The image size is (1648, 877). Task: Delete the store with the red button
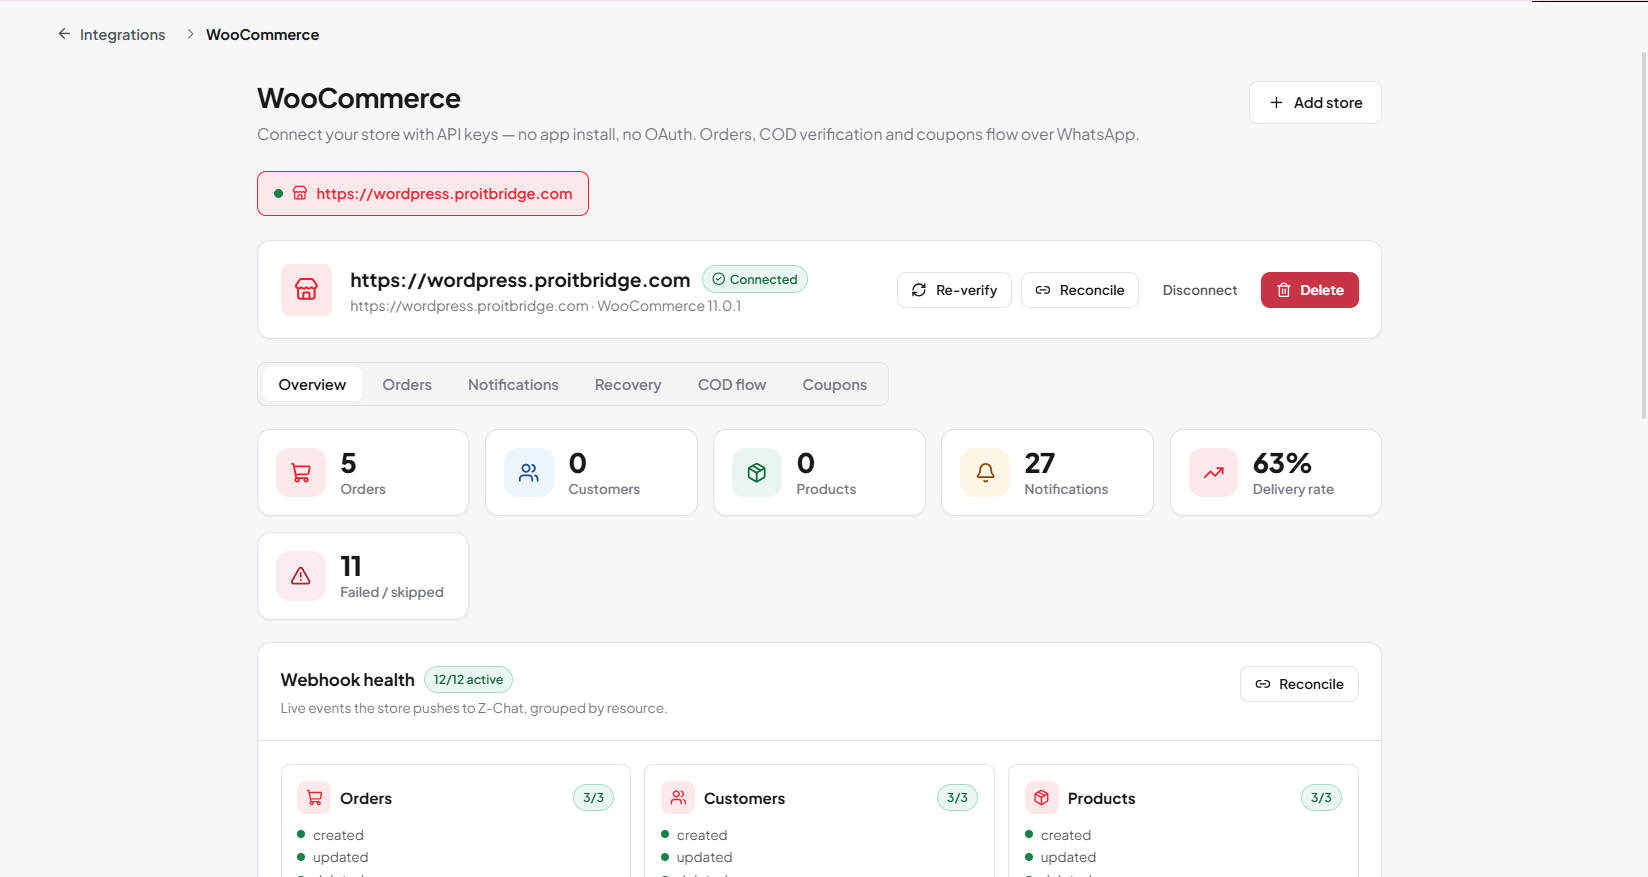tap(1310, 290)
